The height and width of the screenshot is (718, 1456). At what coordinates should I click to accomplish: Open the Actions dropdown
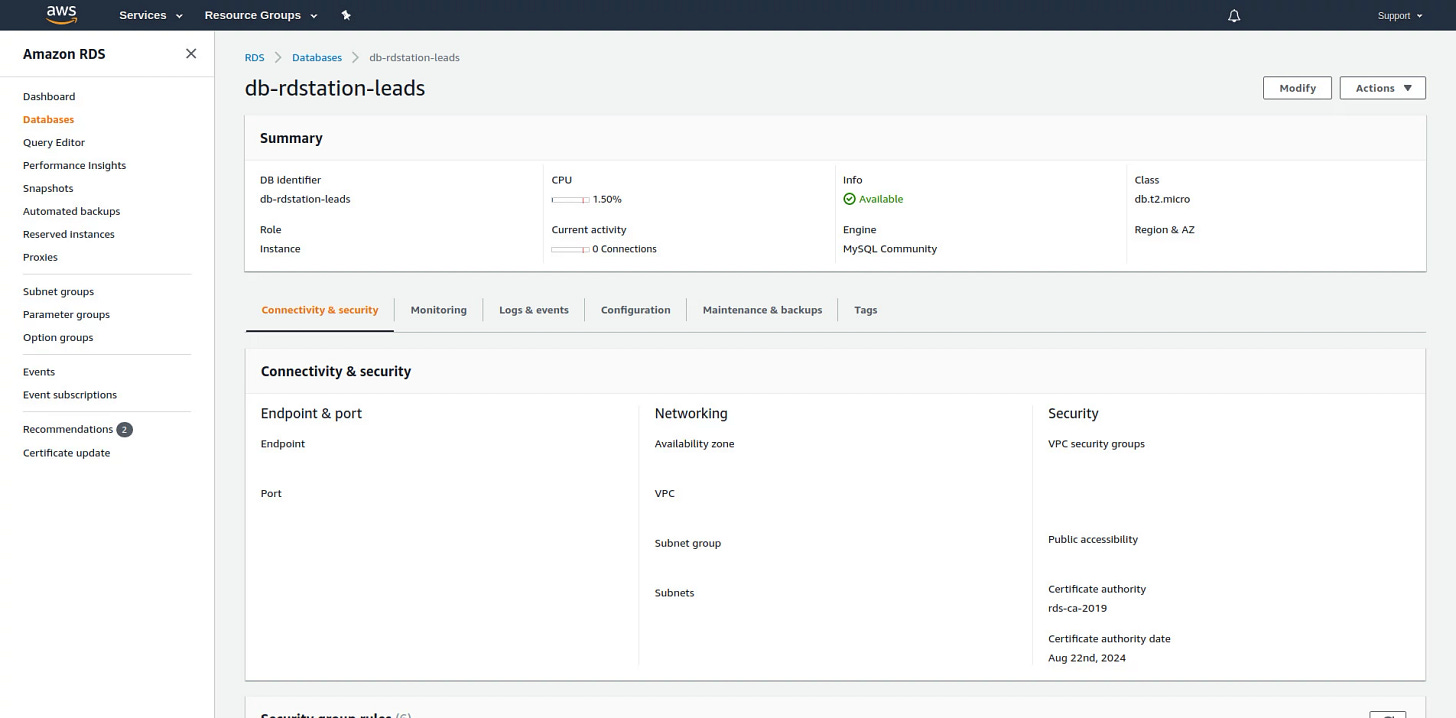coord(1382,87)
